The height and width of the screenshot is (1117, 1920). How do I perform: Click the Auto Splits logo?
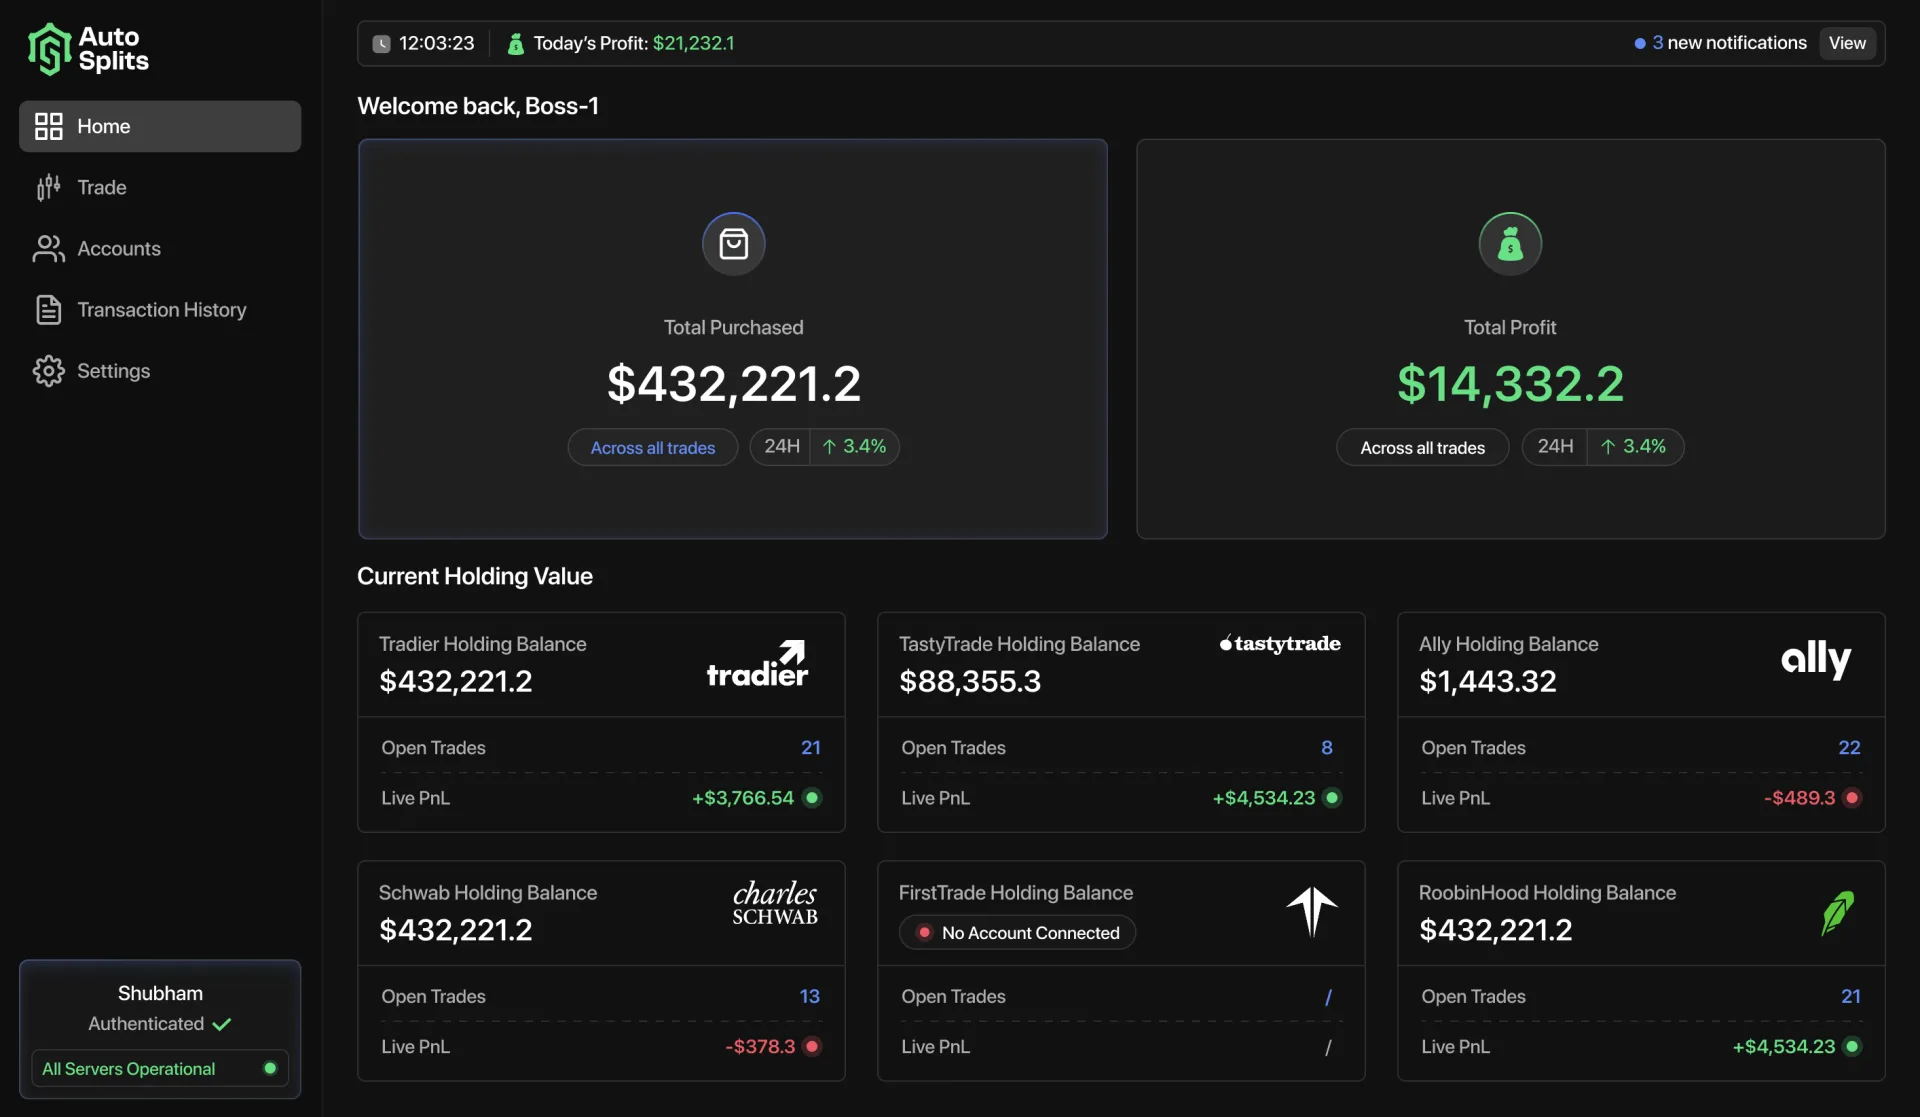pyautogui.click(x=88, y=49)
